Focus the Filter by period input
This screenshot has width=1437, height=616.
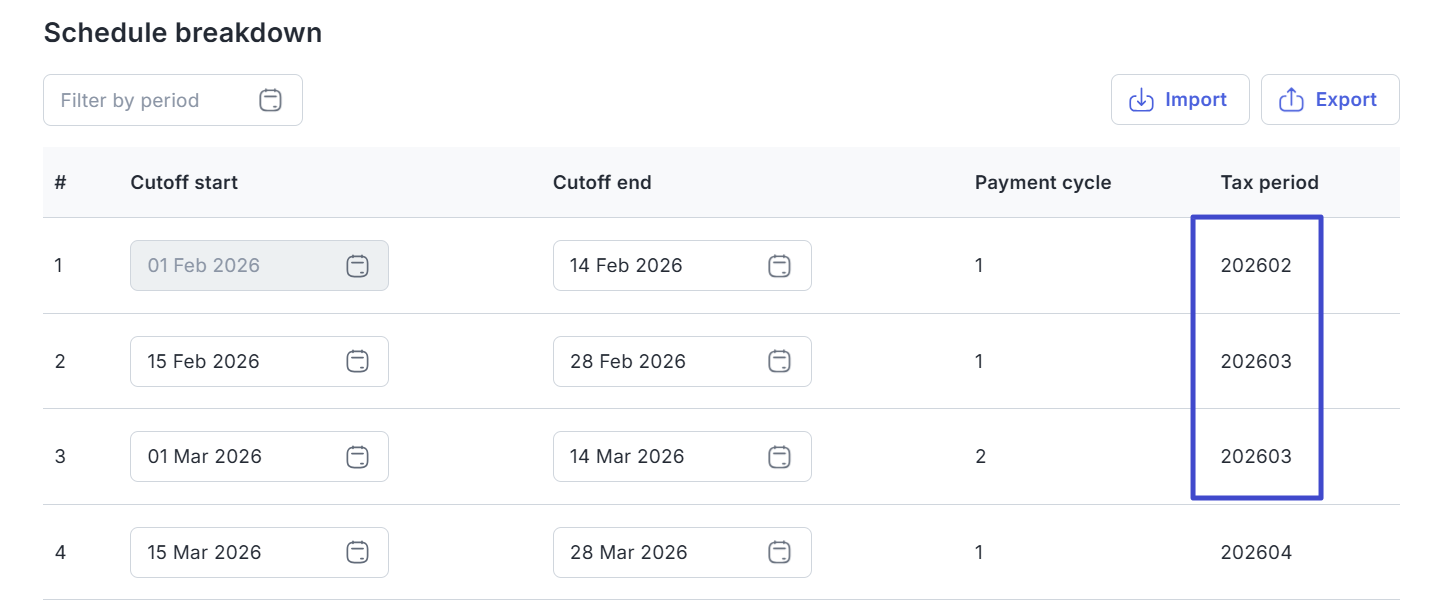[150, 100]
